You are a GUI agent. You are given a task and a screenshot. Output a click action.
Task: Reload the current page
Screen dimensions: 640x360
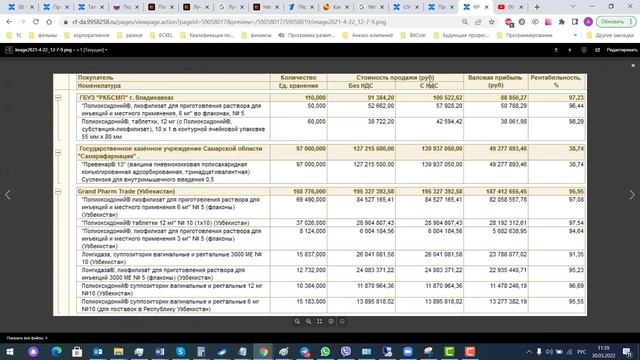36,22
